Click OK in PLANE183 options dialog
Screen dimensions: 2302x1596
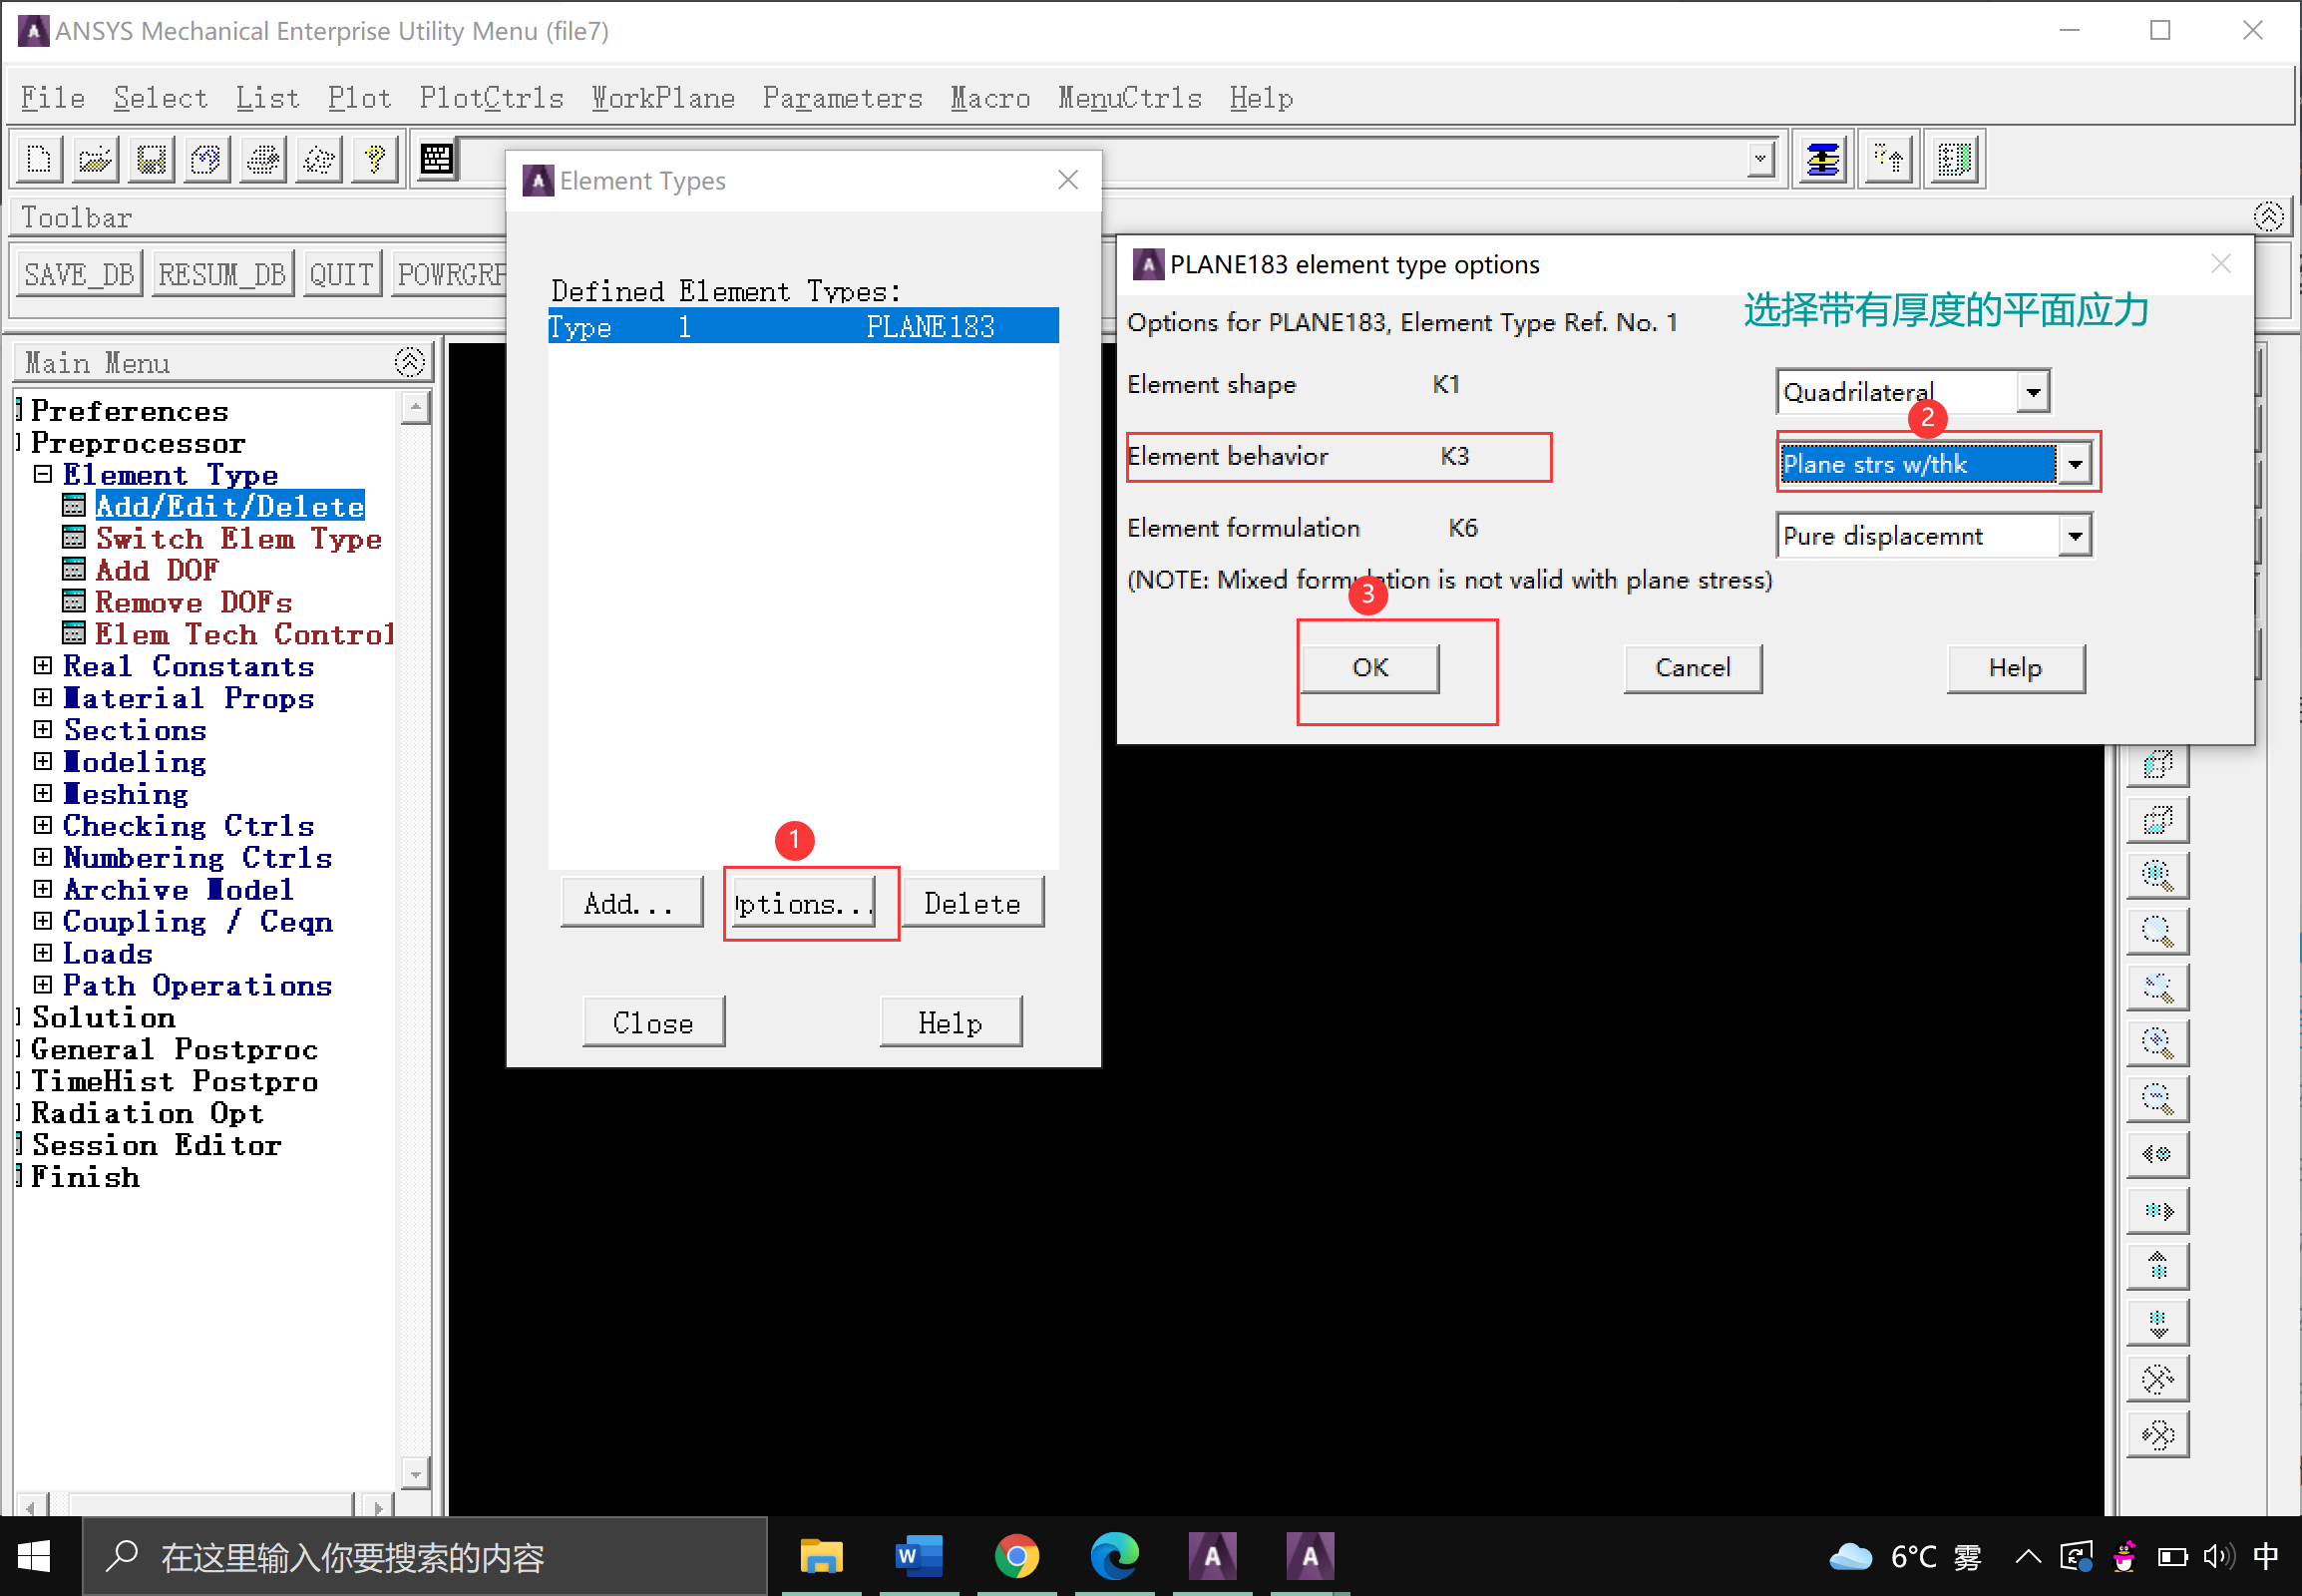(x=1369, y=667)
